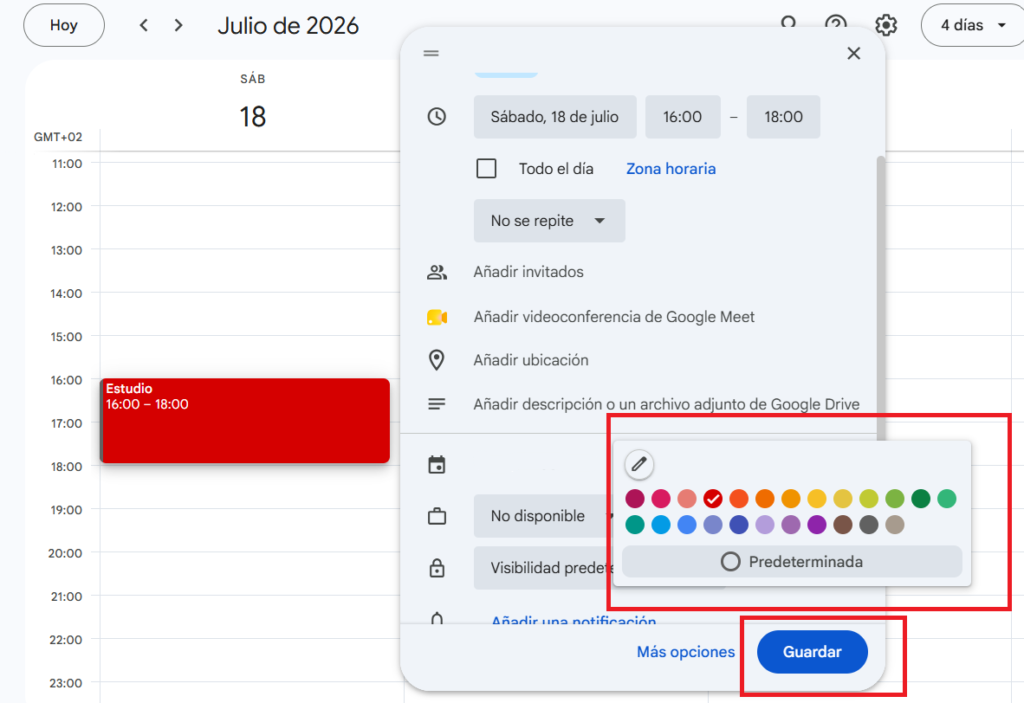The image size is (1024, 703).
Task: Pick the brown cocoa color swatch
Action: (842, 525)
